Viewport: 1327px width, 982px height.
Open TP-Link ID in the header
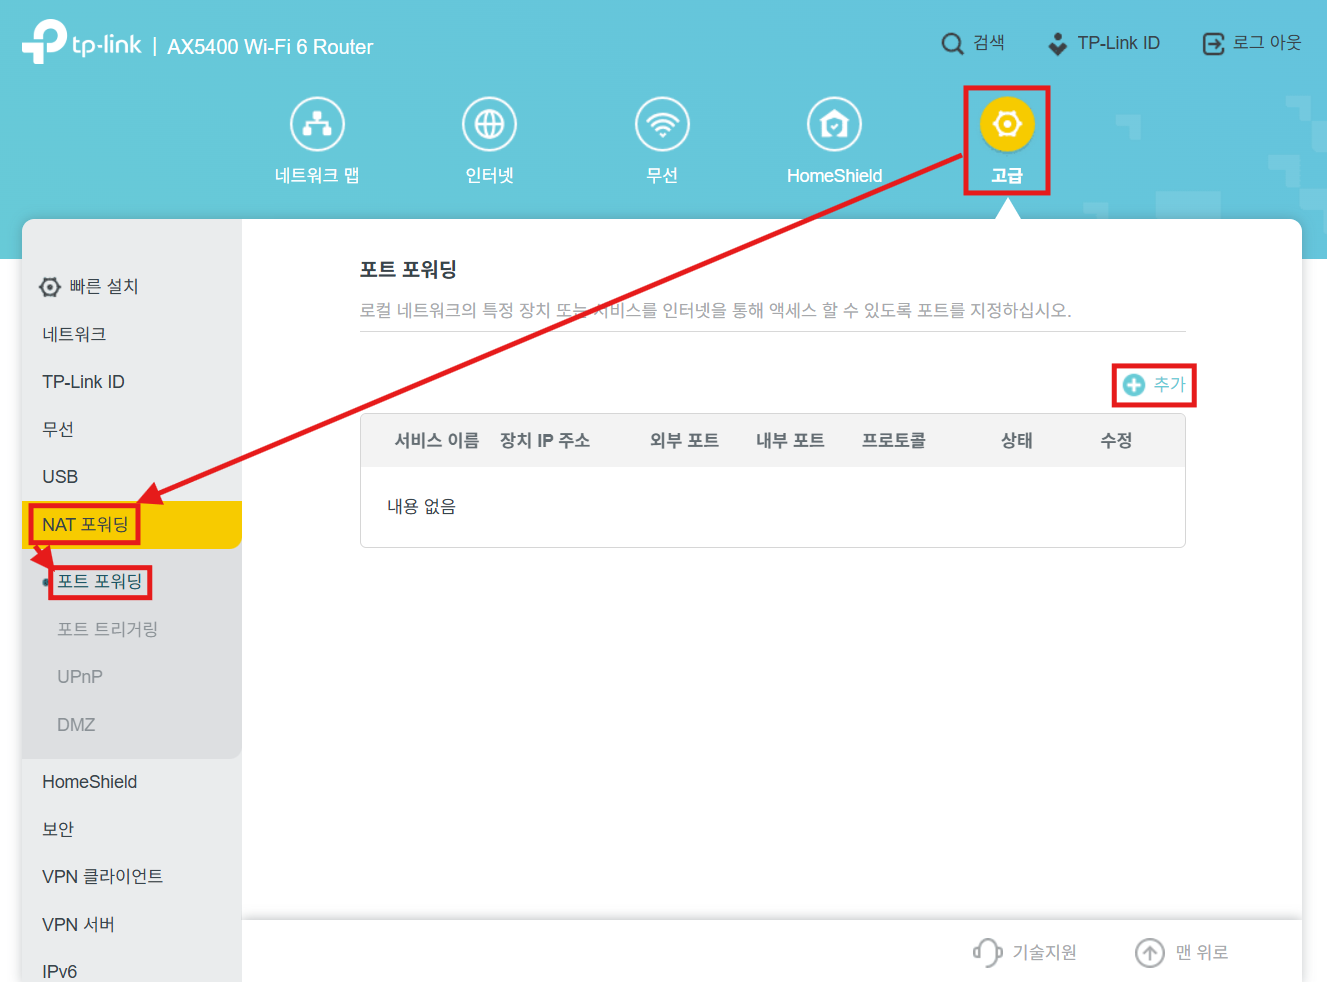point(1104,44)
